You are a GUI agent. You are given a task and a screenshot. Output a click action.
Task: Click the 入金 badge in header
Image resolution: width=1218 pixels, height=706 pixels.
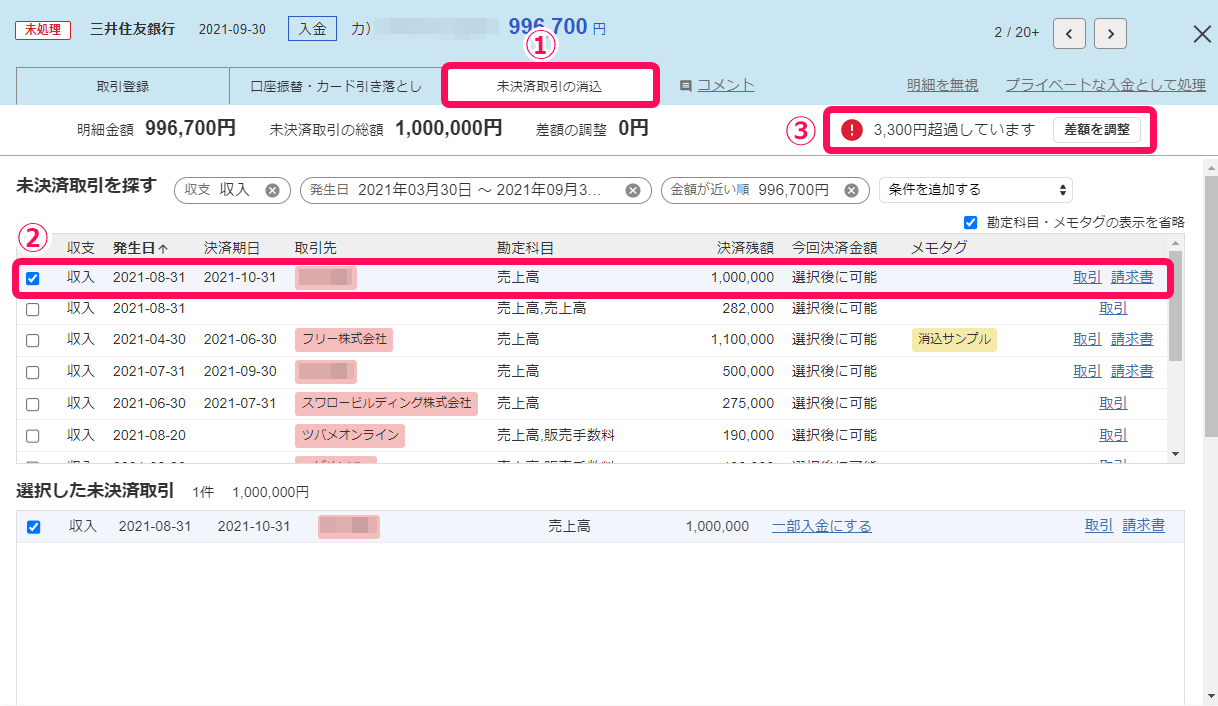(x=312, y=29)
